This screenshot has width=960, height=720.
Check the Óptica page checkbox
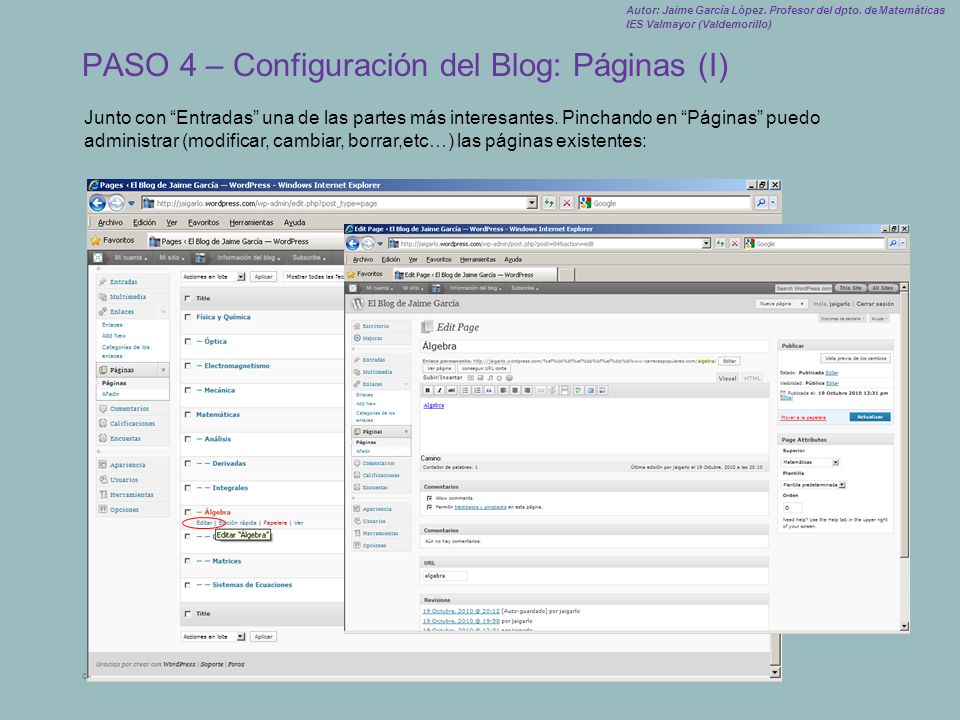(x=188, y=342)
